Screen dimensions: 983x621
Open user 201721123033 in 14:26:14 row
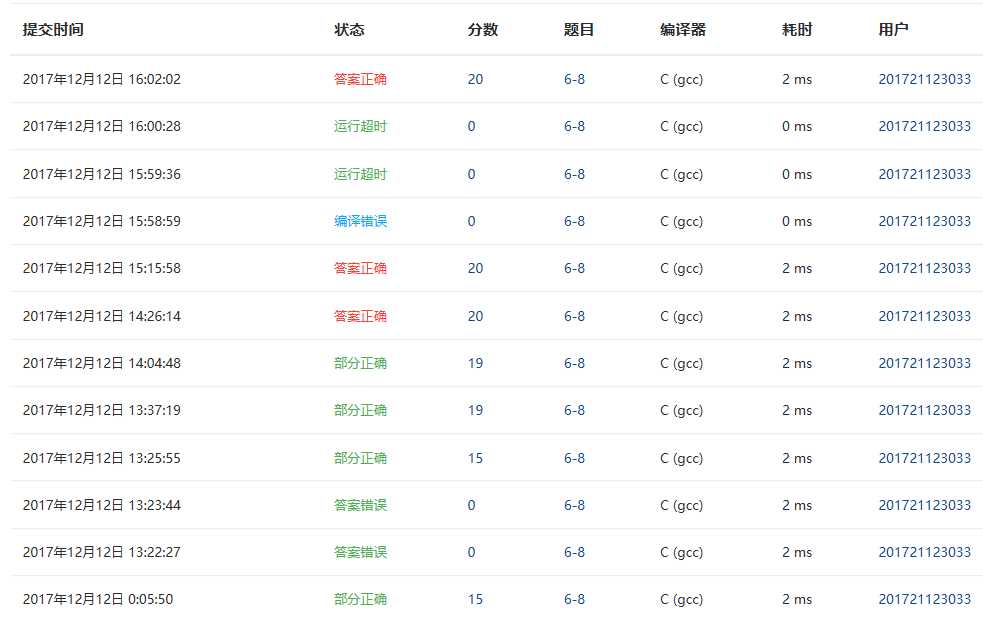925,316
